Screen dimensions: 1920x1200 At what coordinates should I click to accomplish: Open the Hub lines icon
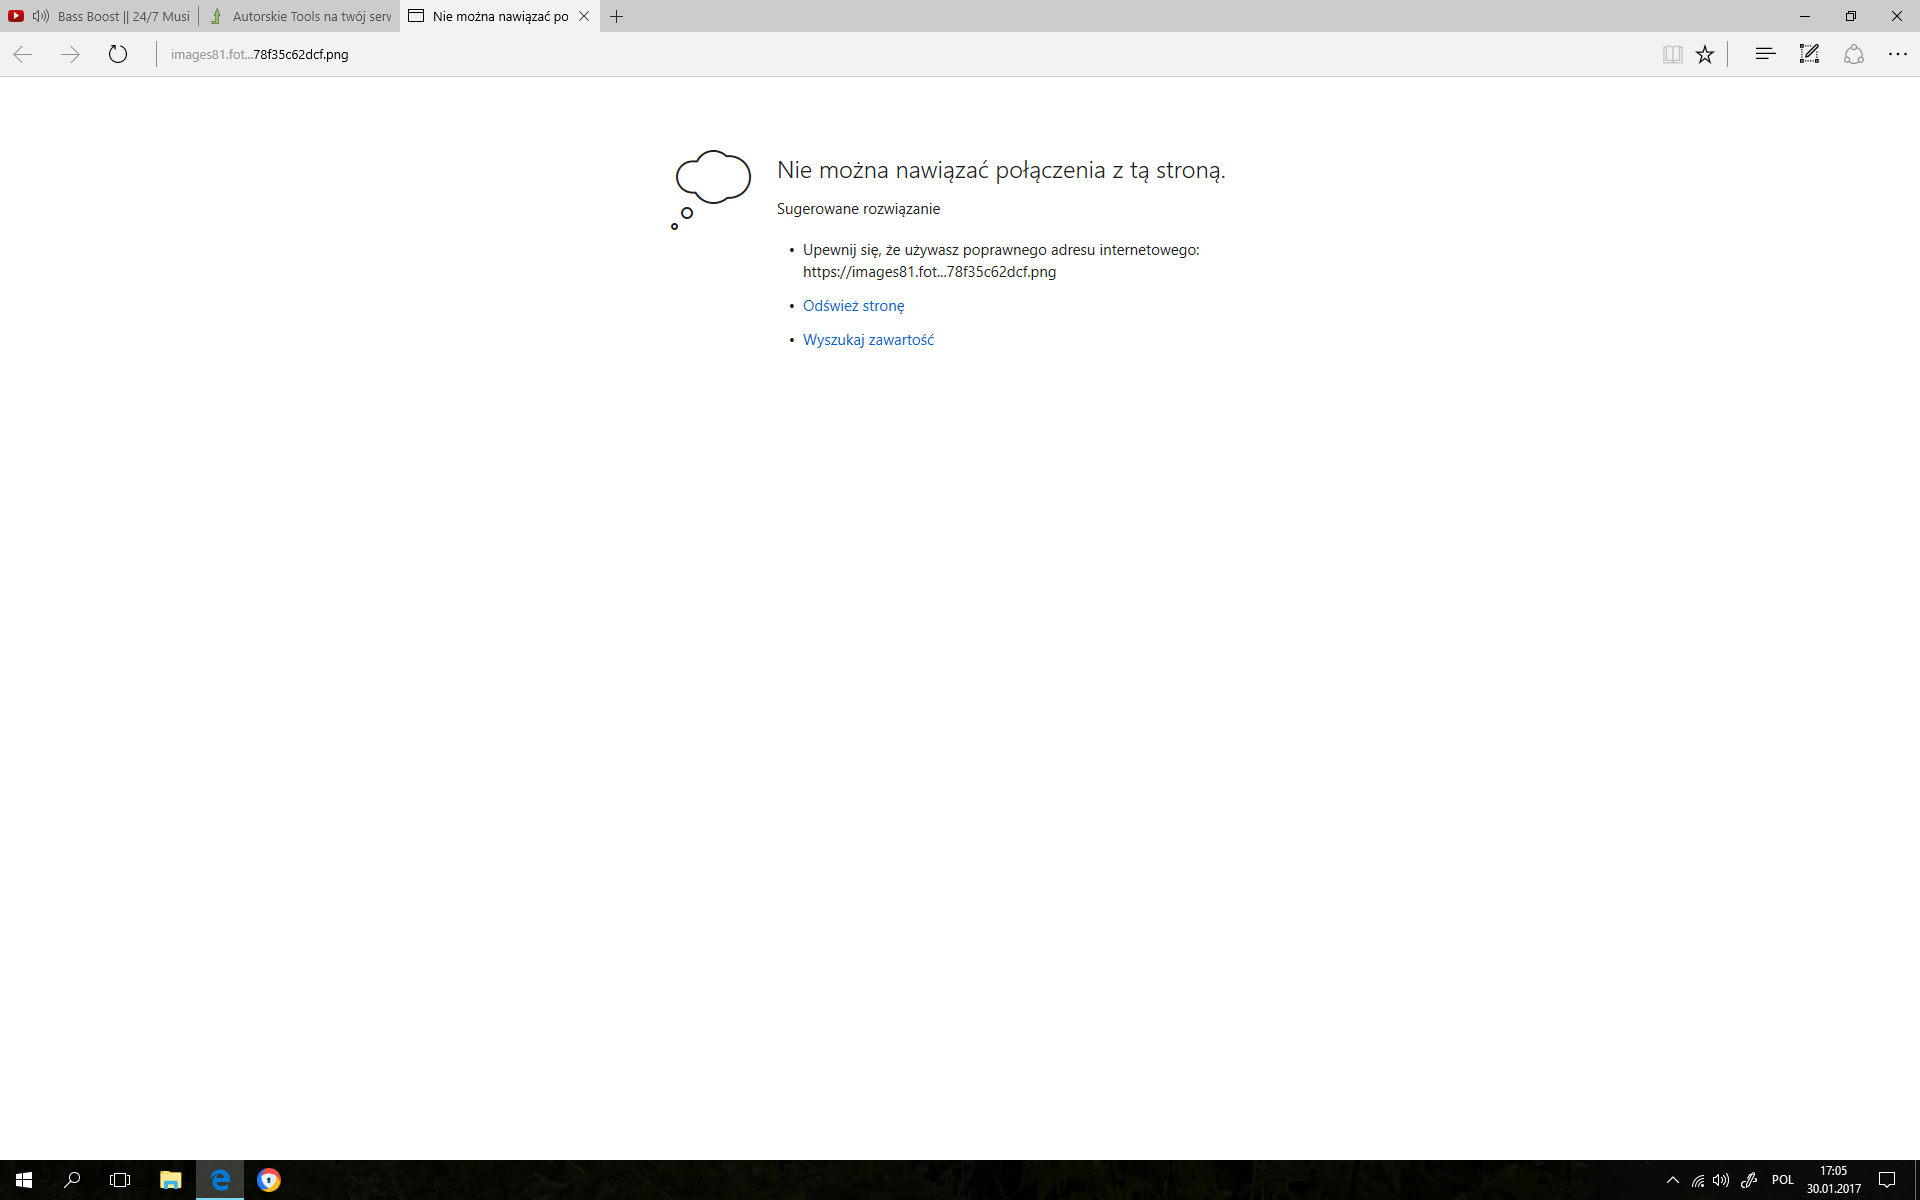coord(1765,54)
